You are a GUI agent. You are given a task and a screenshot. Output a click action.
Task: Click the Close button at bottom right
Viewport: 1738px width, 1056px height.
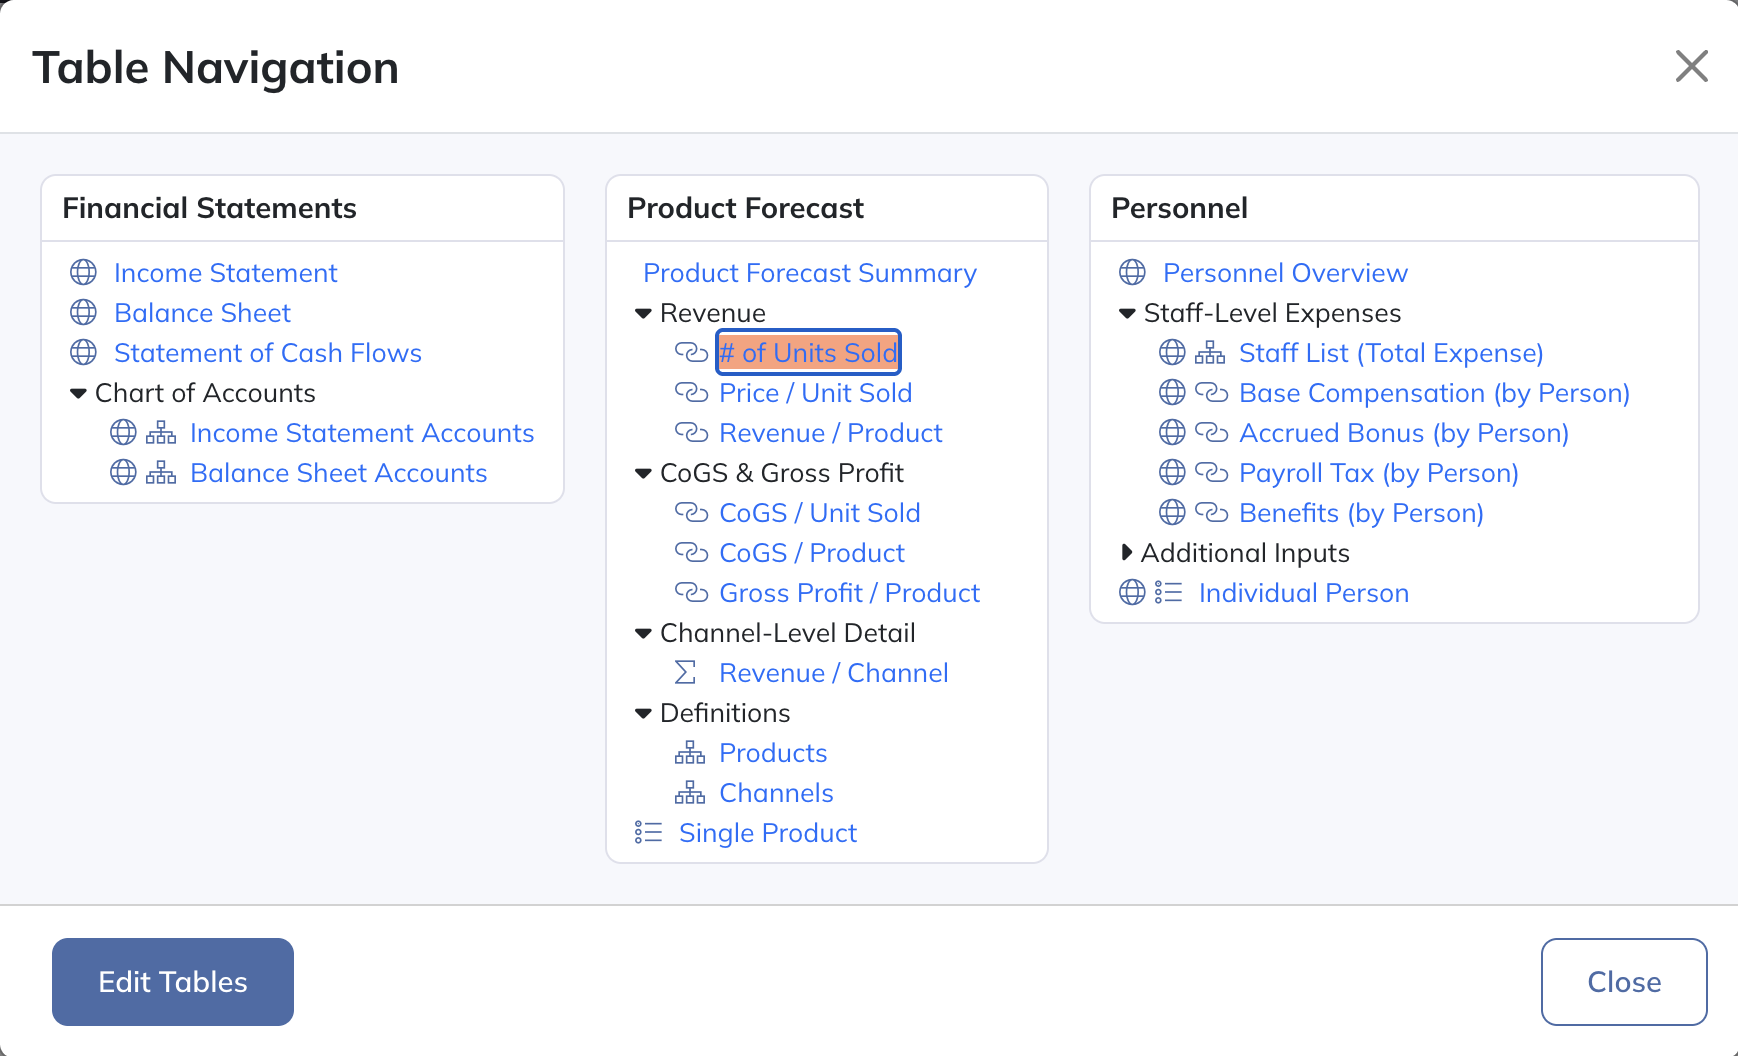[1623, 982]
